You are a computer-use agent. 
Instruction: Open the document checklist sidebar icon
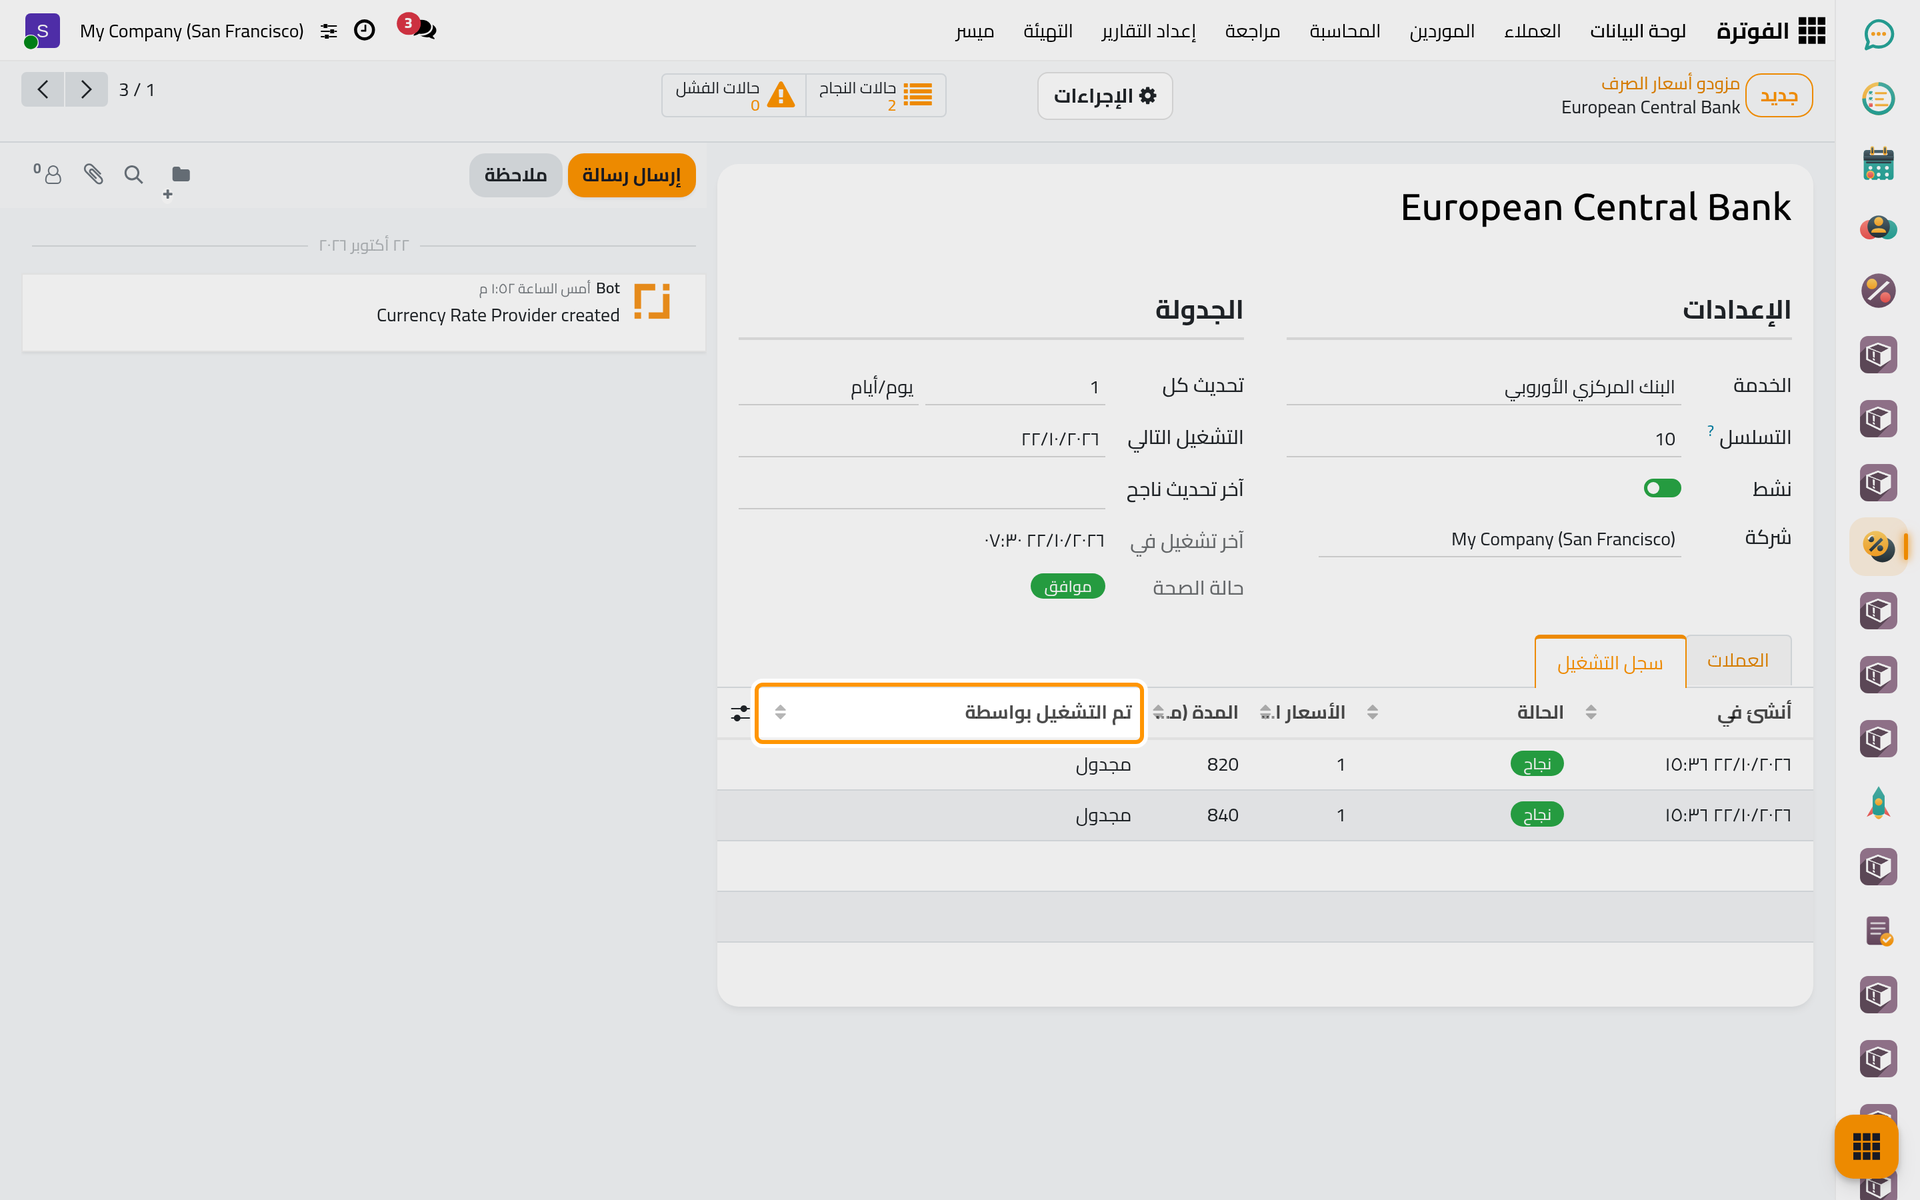[1878, 931]
